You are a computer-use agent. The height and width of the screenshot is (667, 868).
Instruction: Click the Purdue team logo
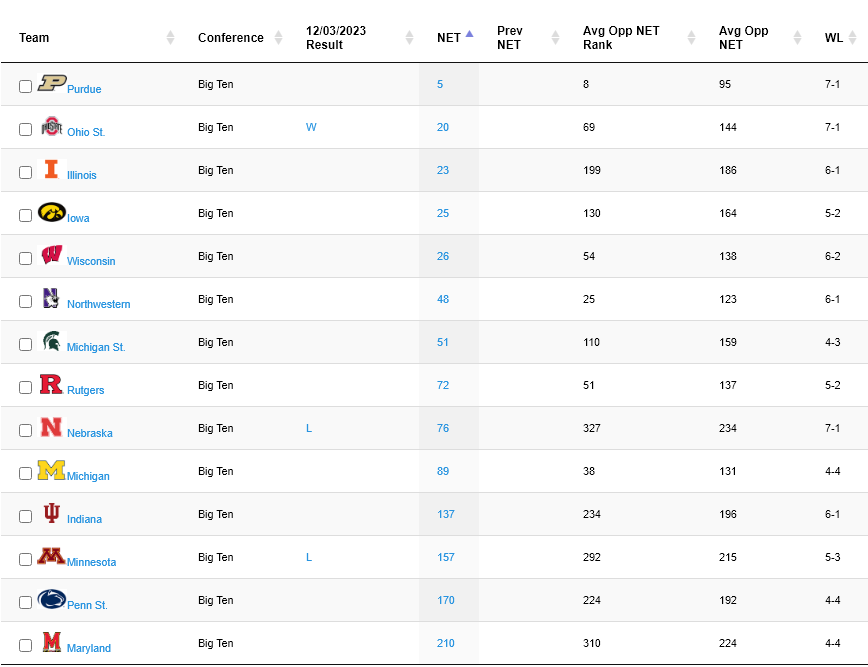51,83
